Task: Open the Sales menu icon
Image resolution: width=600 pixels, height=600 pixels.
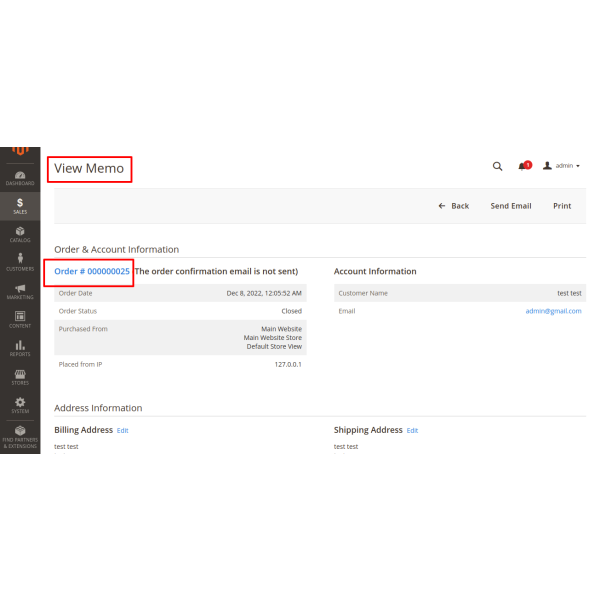Action: point(20,206)
